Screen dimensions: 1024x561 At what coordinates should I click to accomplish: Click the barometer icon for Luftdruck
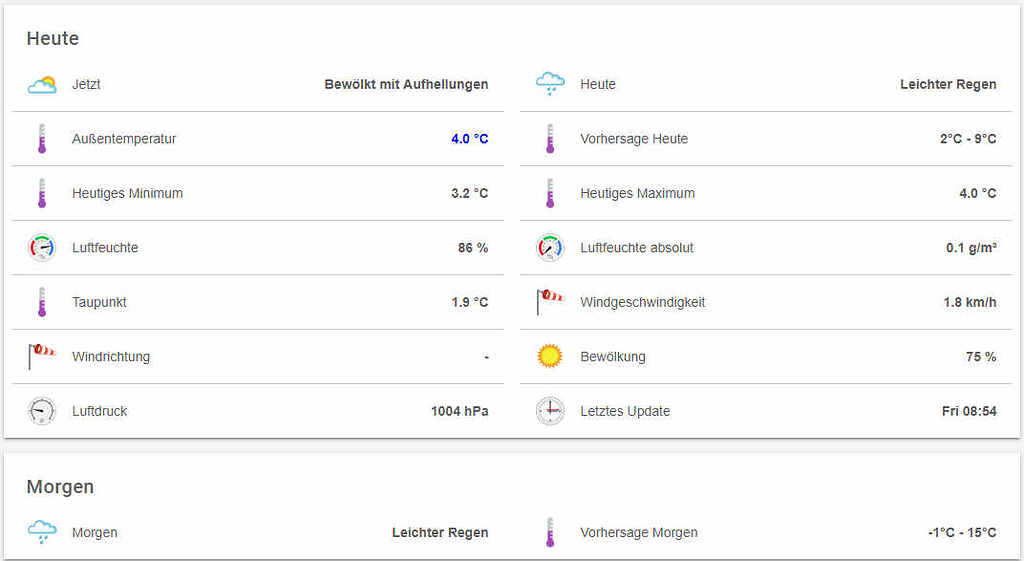(x=42, y=411)
